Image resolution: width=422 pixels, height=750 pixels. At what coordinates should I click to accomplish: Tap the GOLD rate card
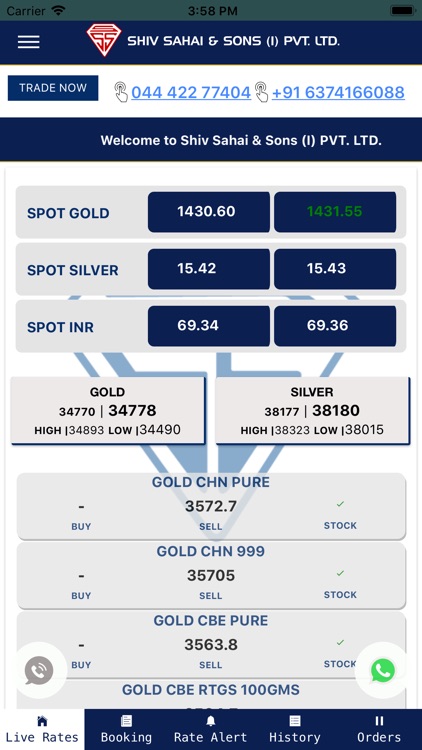(x=109, y=410)
